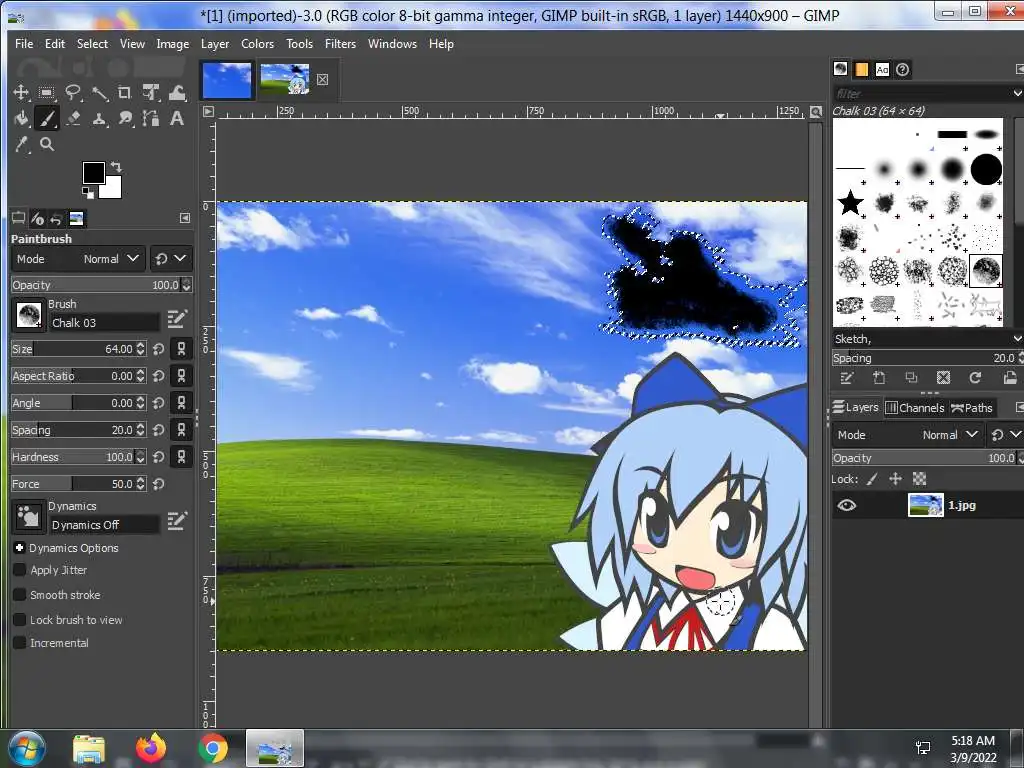Select the Bucket Fill tool

21,118
